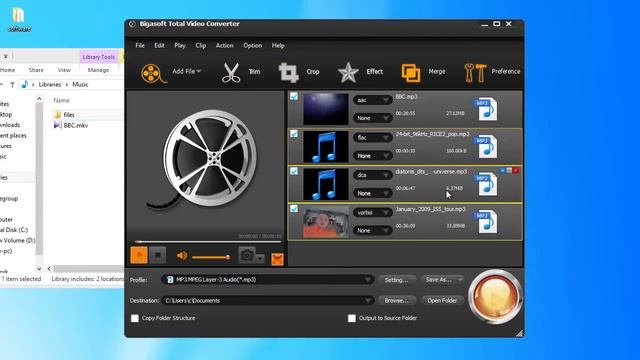640x360 pixels.
Task: Click the app logo in title bar
Action: click(x=132, y=24)
